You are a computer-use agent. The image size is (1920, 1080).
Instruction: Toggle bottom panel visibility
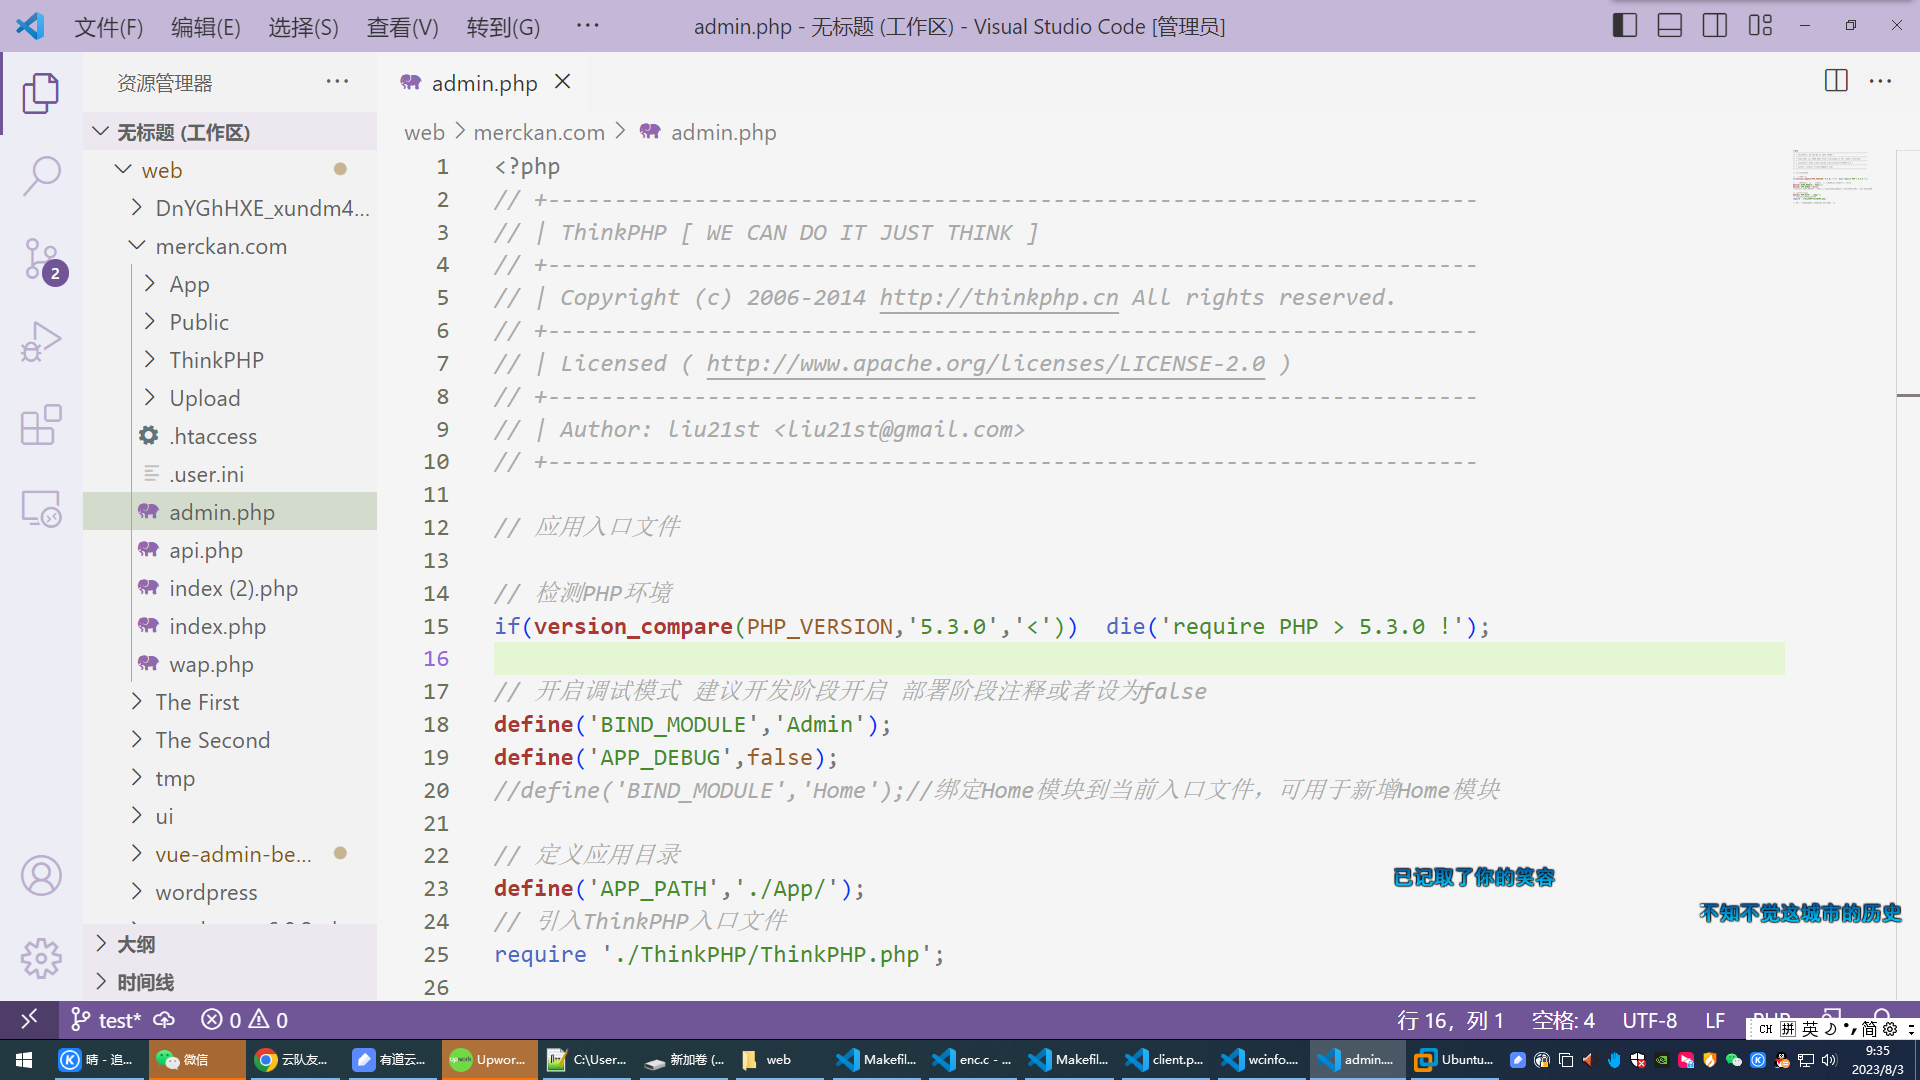pos(1669,26)
